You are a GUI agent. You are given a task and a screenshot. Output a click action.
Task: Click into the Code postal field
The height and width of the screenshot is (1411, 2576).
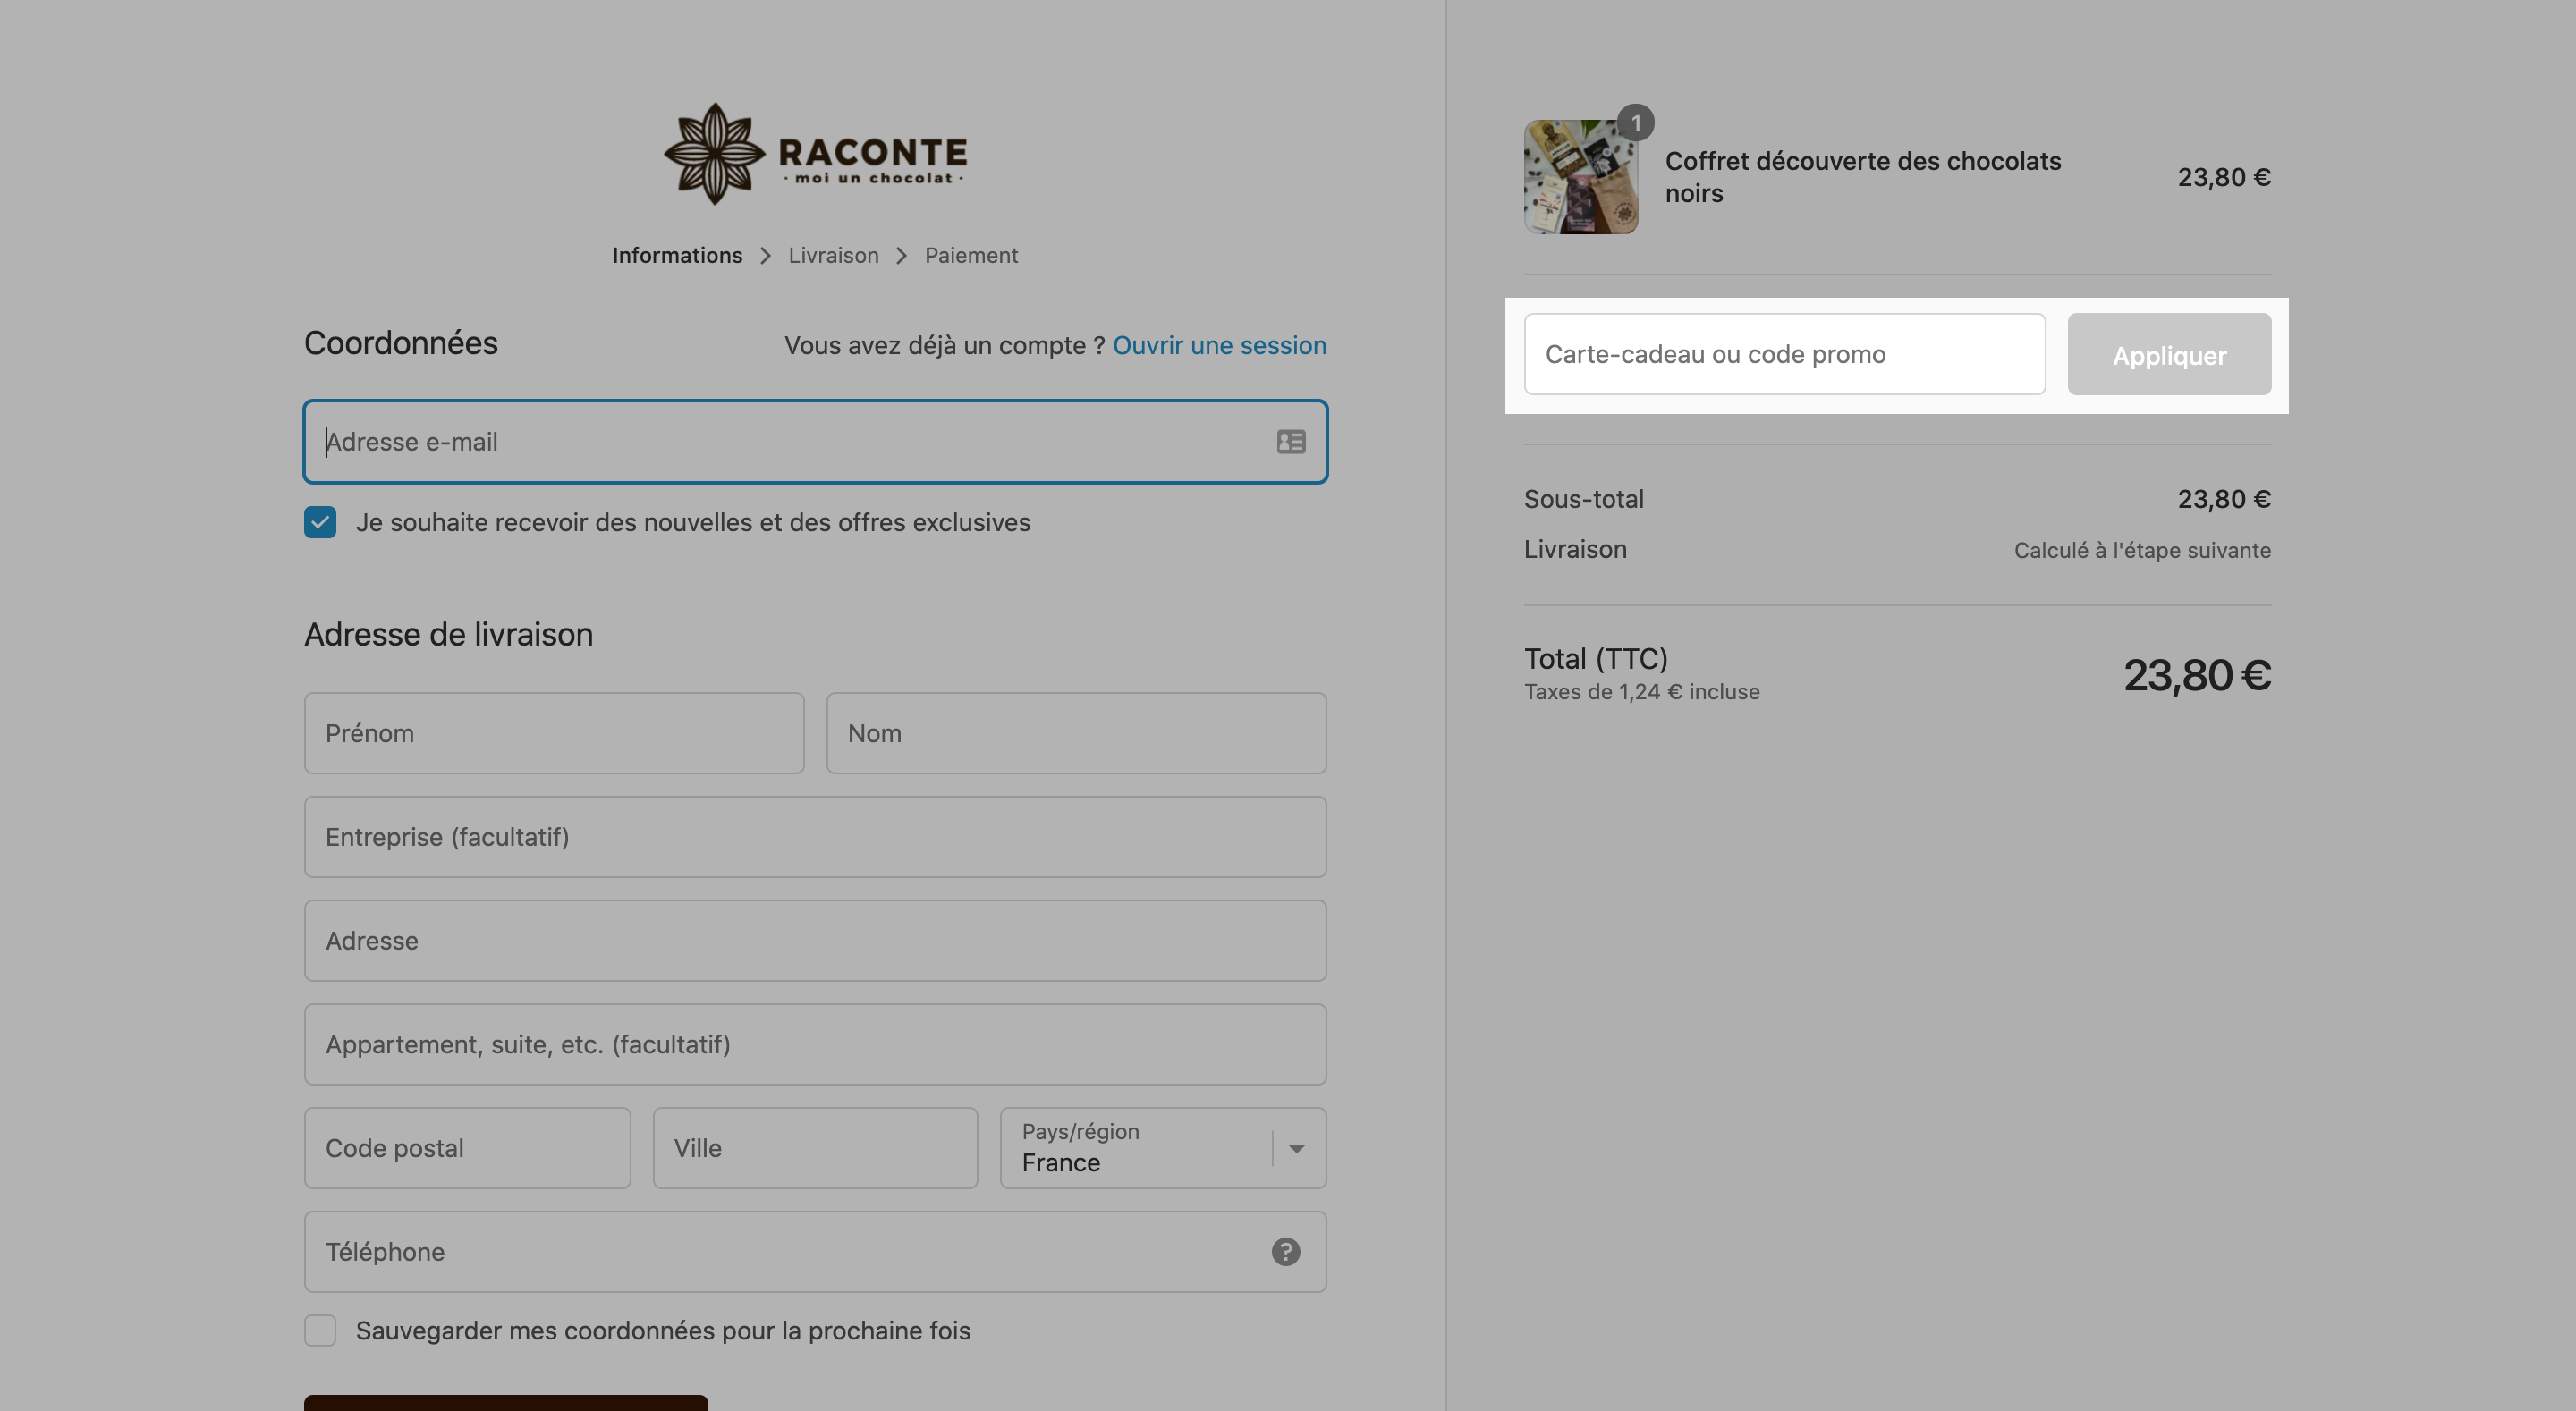(x=467, y=1148)
